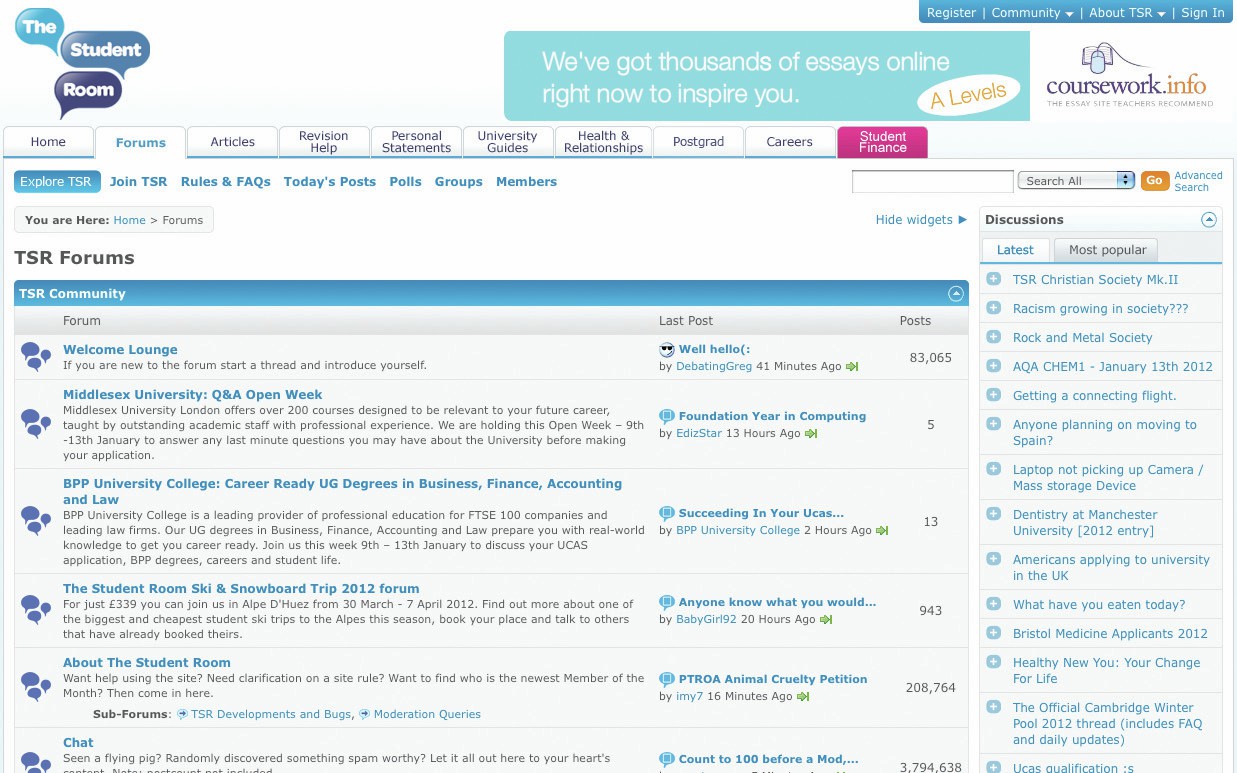Open user DebatingGreg's profile

[x=714, y=367]
